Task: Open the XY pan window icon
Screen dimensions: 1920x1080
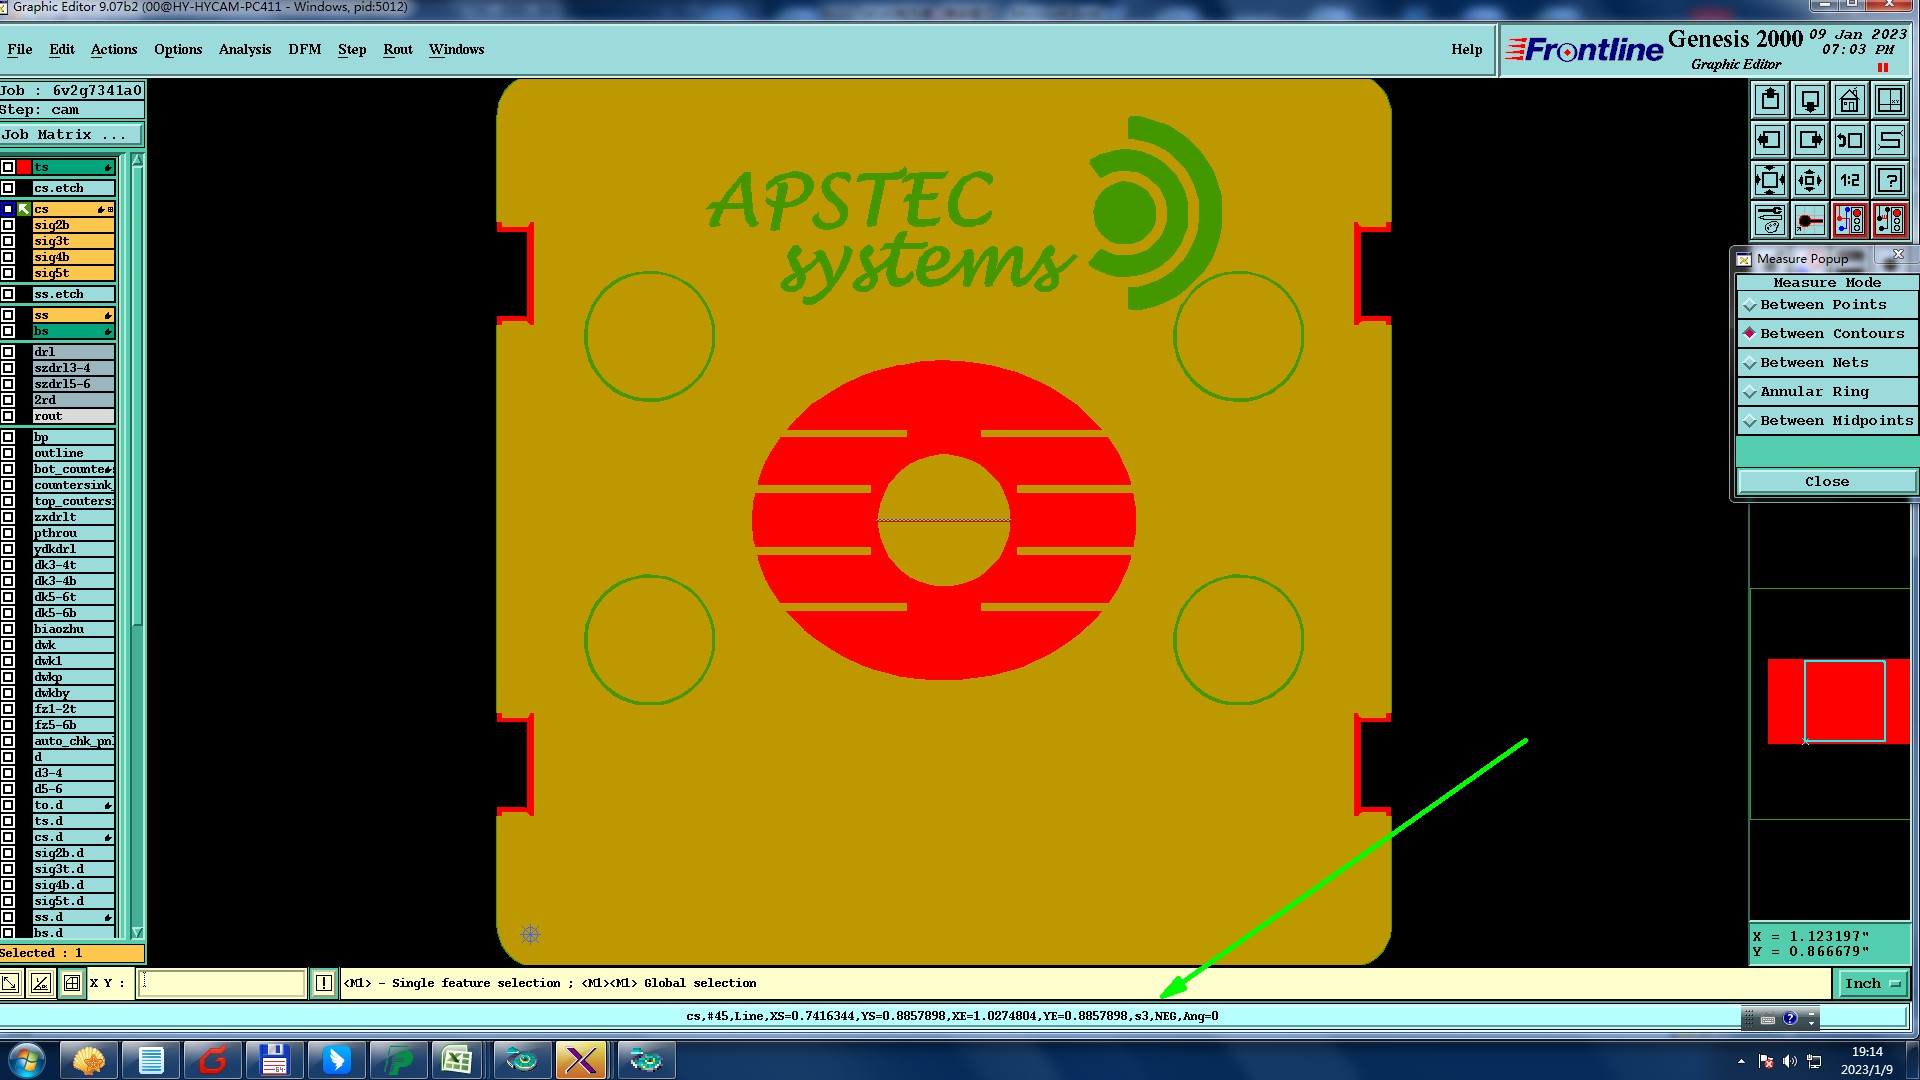Action: (x=1890, y=100)
